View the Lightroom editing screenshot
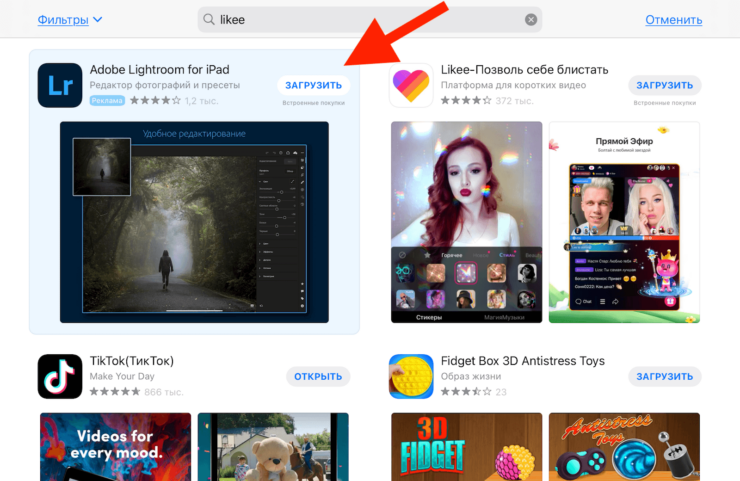Screen dimensions: 740x481 [194, 222]
